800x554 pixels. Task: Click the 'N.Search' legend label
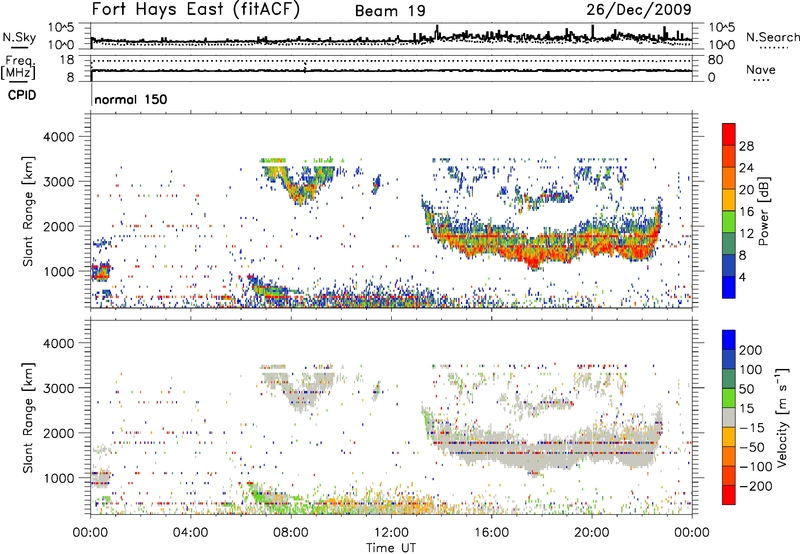click(772, 37)
